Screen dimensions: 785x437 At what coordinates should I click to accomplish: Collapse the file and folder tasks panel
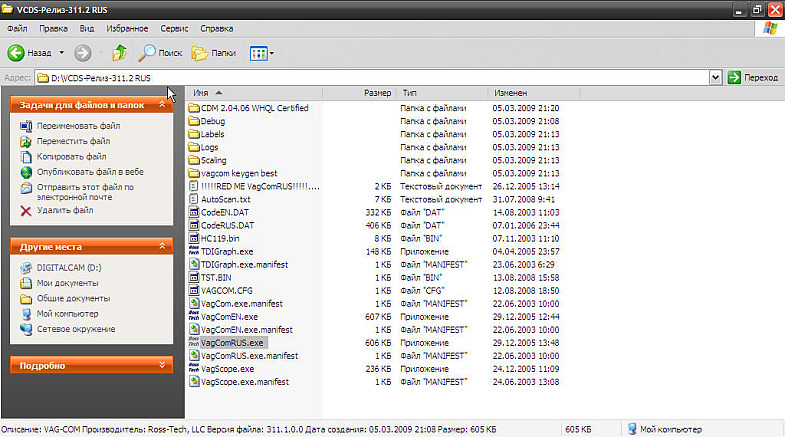point(167,104)
